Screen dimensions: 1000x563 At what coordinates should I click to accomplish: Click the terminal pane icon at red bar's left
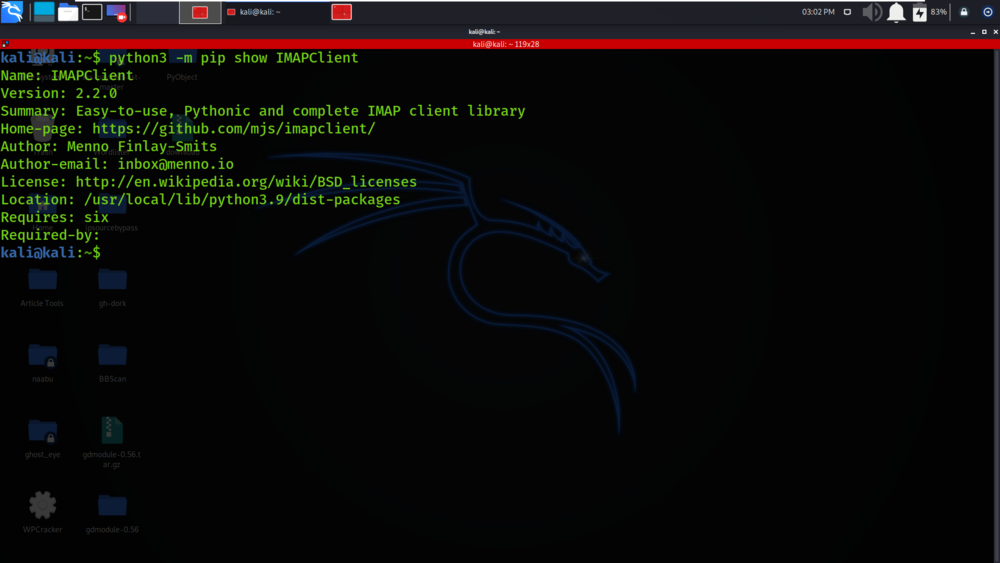(x=5, y=44)
